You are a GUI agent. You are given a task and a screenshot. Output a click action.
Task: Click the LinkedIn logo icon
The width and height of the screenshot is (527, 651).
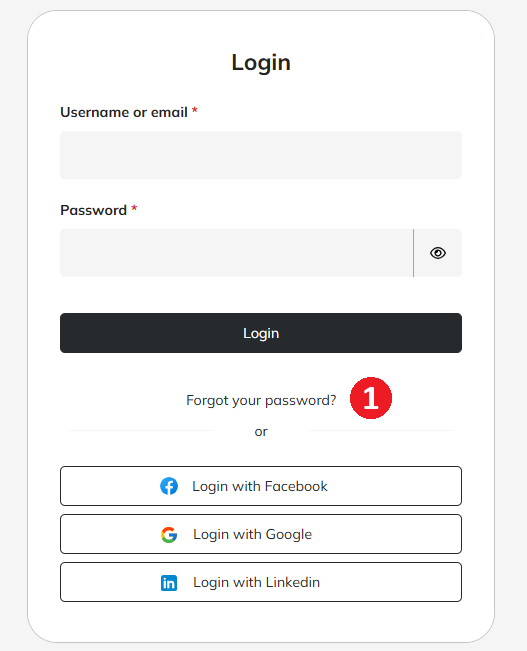169,582
